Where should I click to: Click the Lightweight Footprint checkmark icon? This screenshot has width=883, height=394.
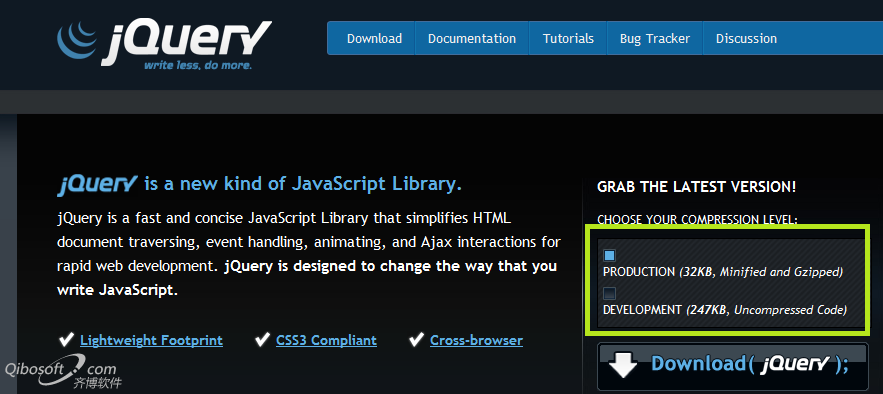(66, 339)
